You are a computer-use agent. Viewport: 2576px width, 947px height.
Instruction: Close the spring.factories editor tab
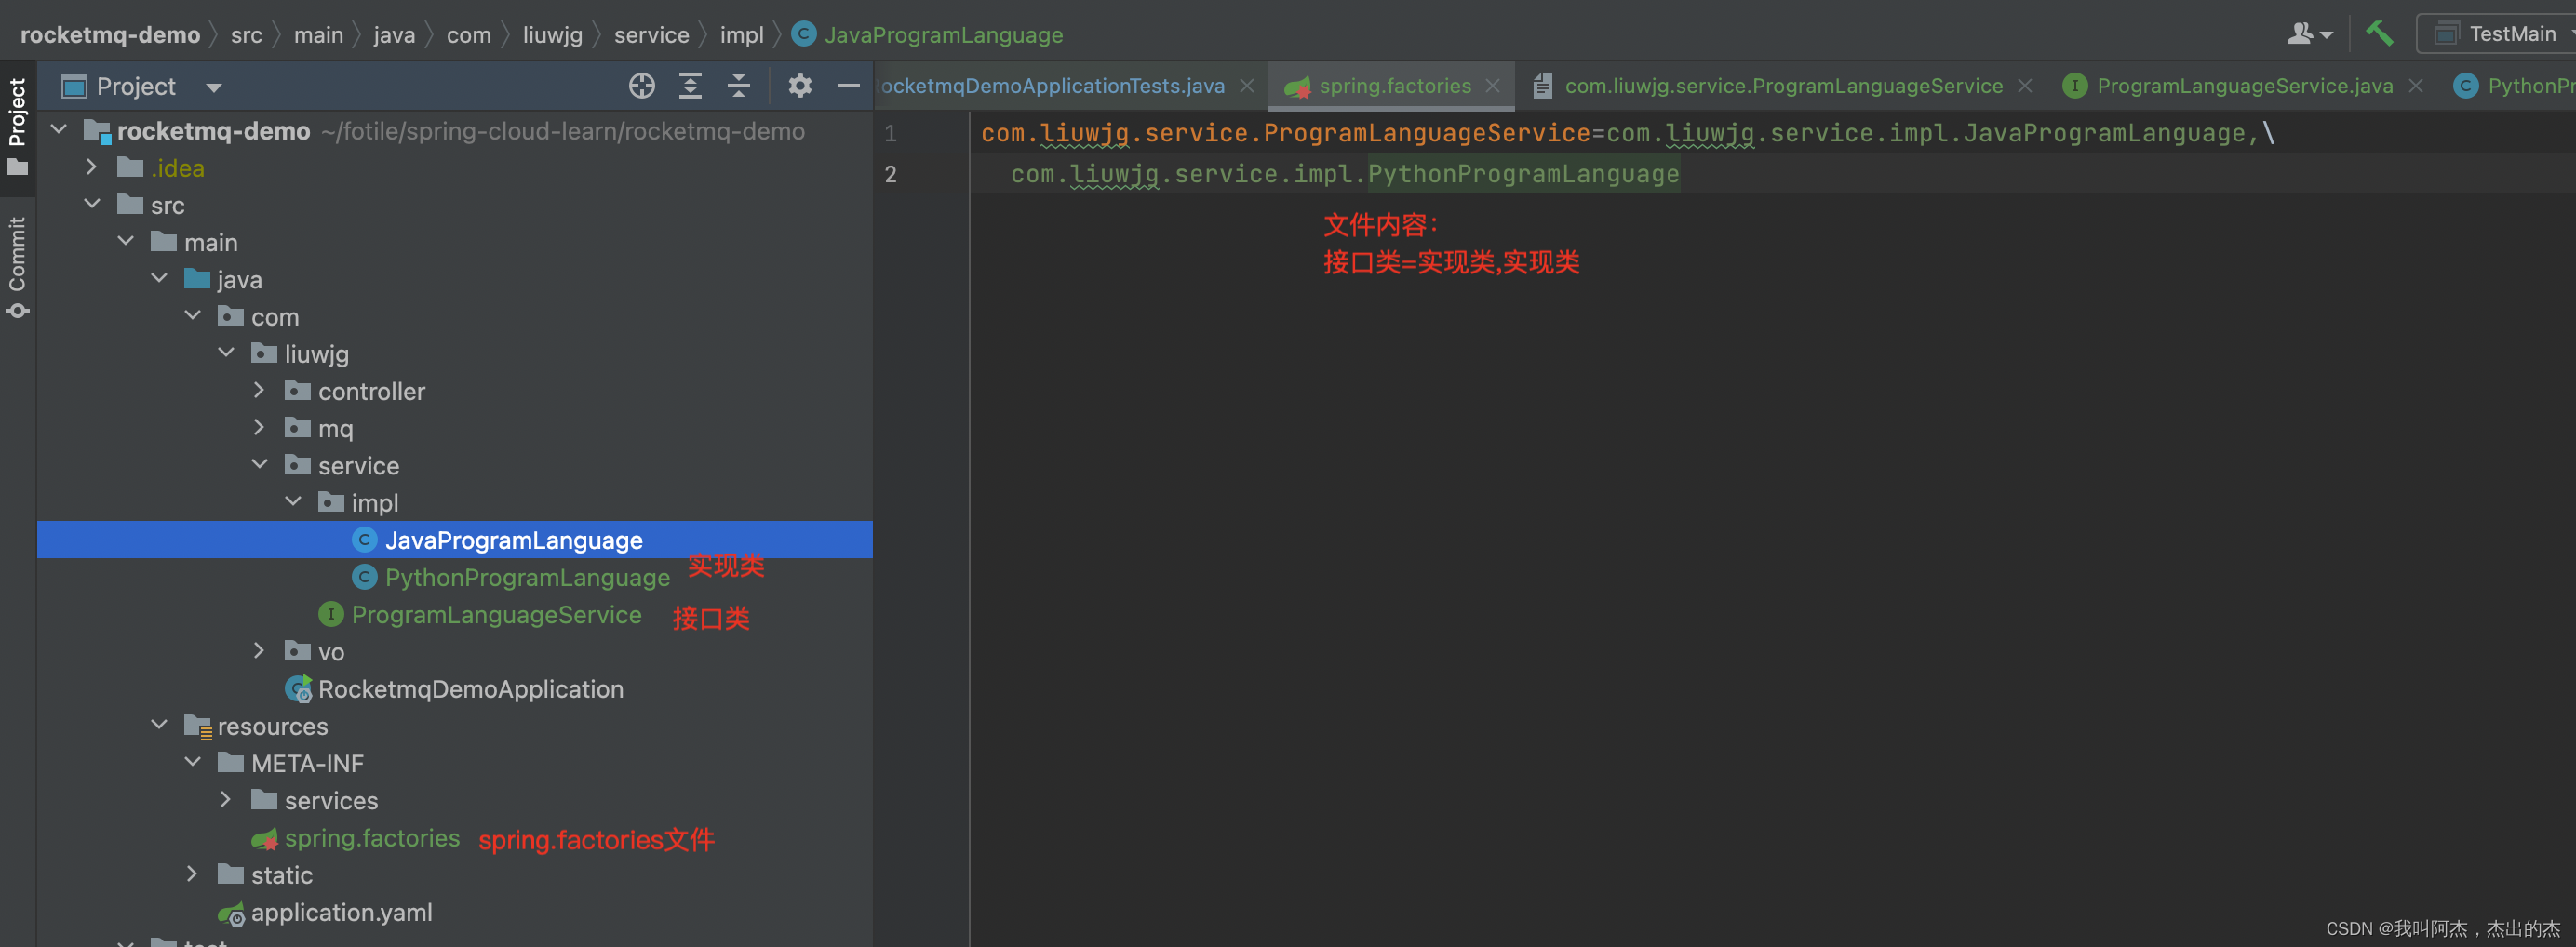pyautogui.click(x=1492, y=86)
